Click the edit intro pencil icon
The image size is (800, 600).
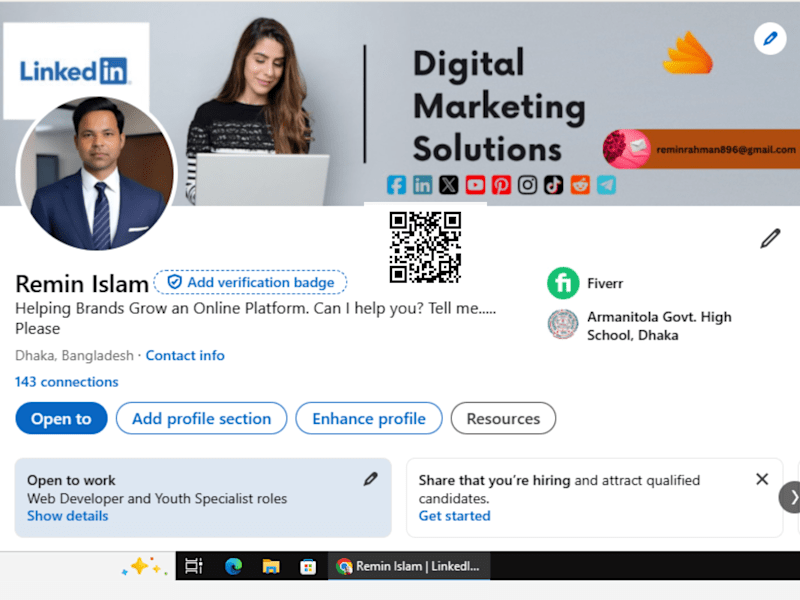(x=770, y=238)
